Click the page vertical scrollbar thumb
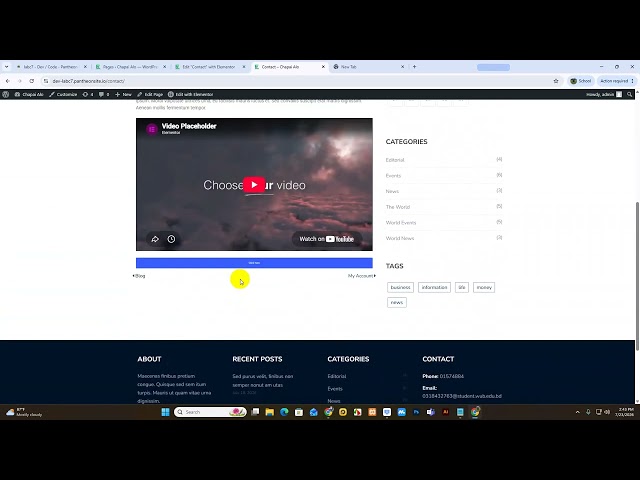The height and width of the screenshot is (480, 640). (637, 276)
